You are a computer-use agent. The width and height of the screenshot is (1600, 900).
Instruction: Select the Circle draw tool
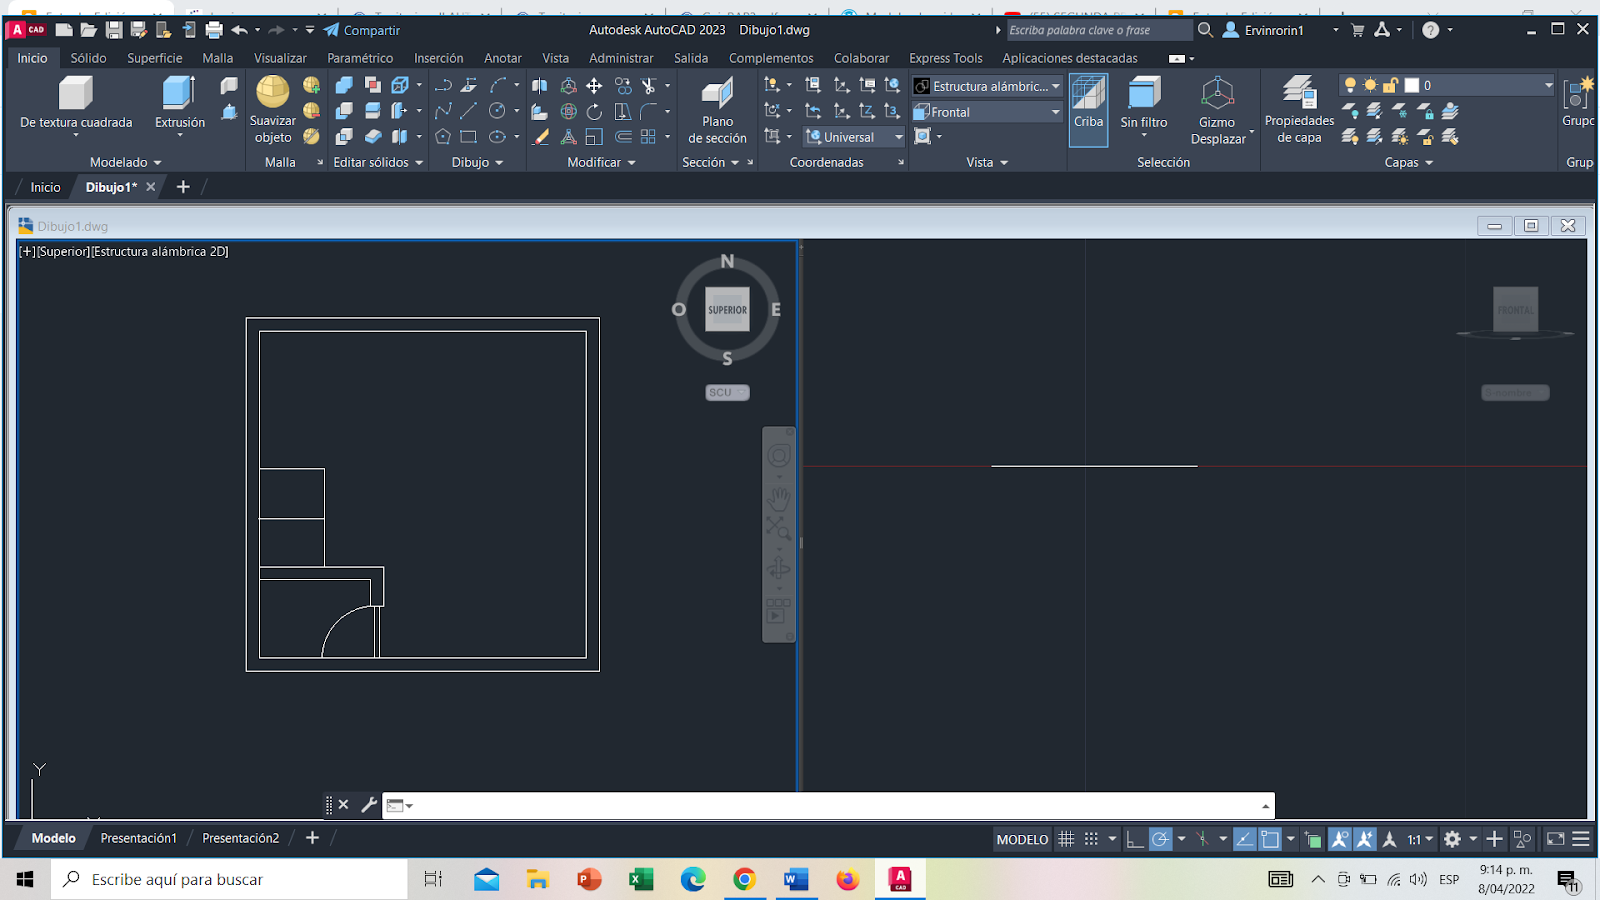(x=497, y=111)
